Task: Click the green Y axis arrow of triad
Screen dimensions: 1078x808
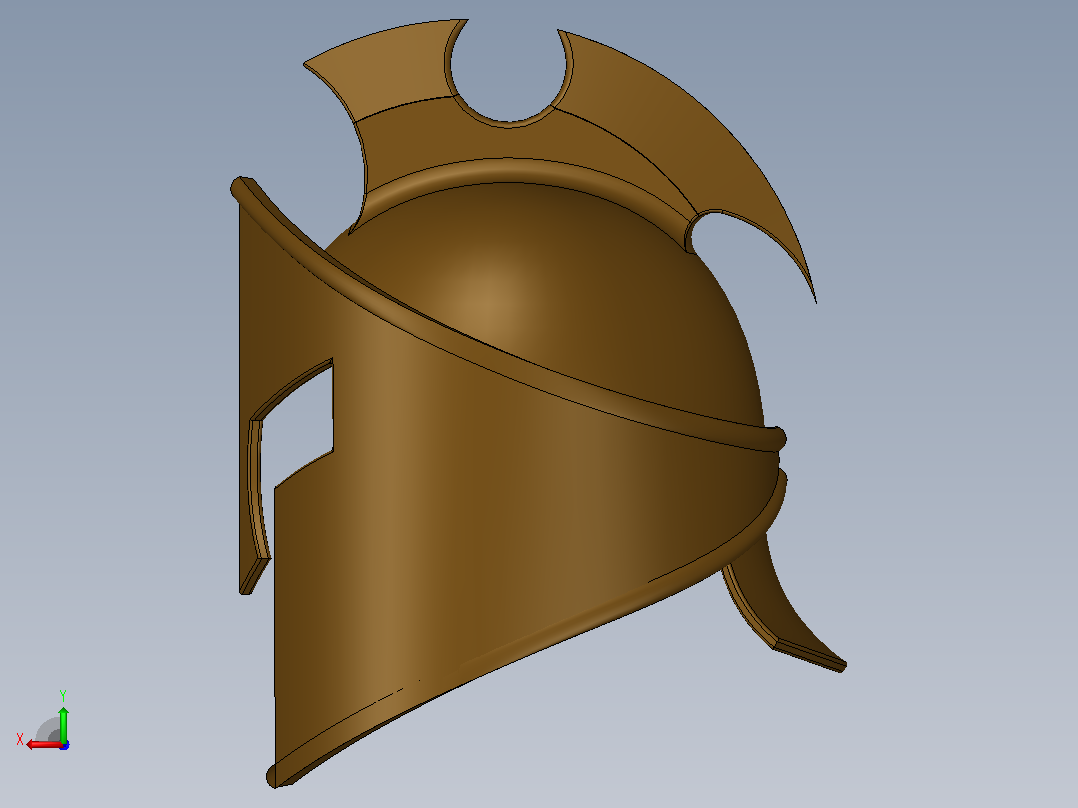Action: click(x=63, y=723)
